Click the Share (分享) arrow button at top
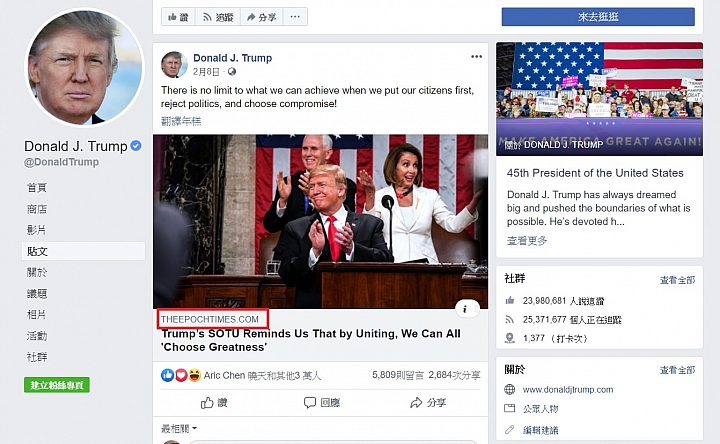 point(261,17)
